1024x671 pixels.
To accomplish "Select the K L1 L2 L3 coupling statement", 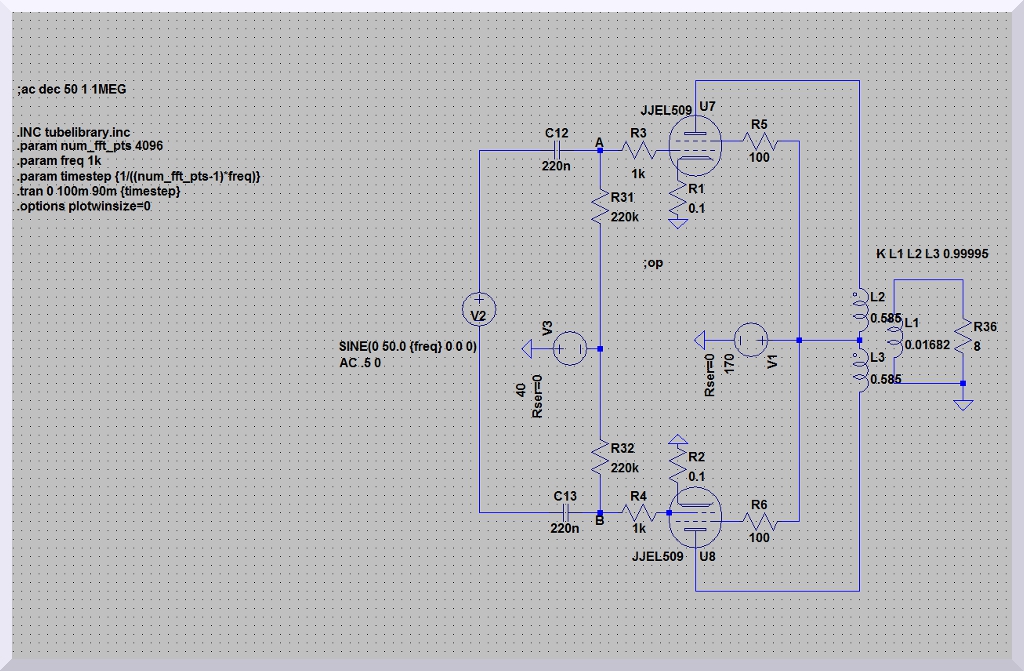I will click(x=931, y=254).
